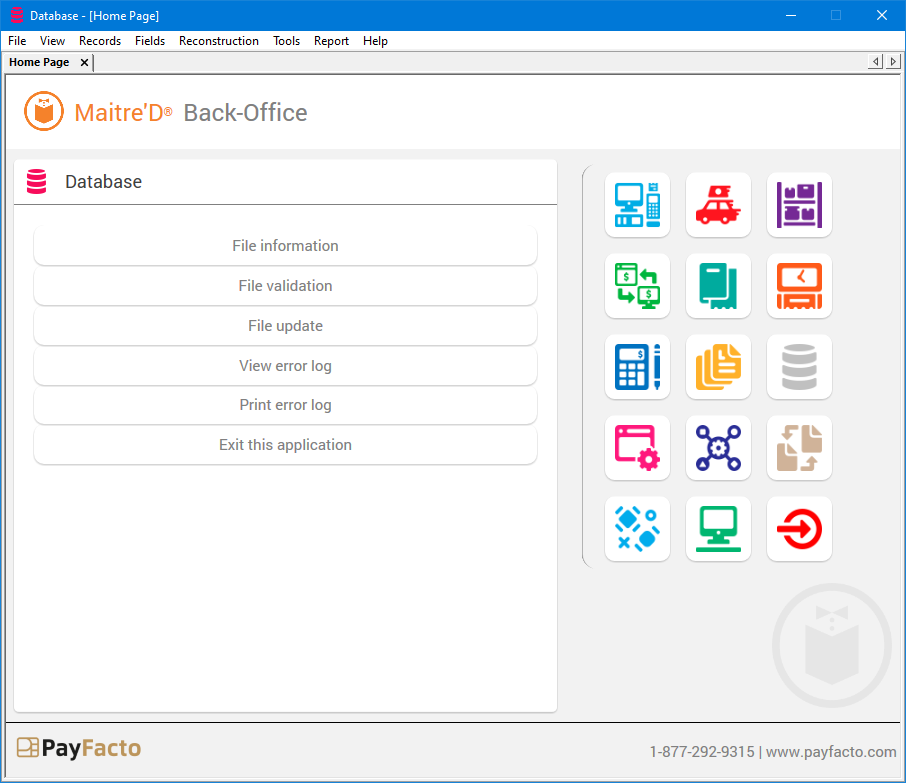Select the grey Database module icon
Screen dimensions: 906x783
pyautogui.click(x=799, y=367)
